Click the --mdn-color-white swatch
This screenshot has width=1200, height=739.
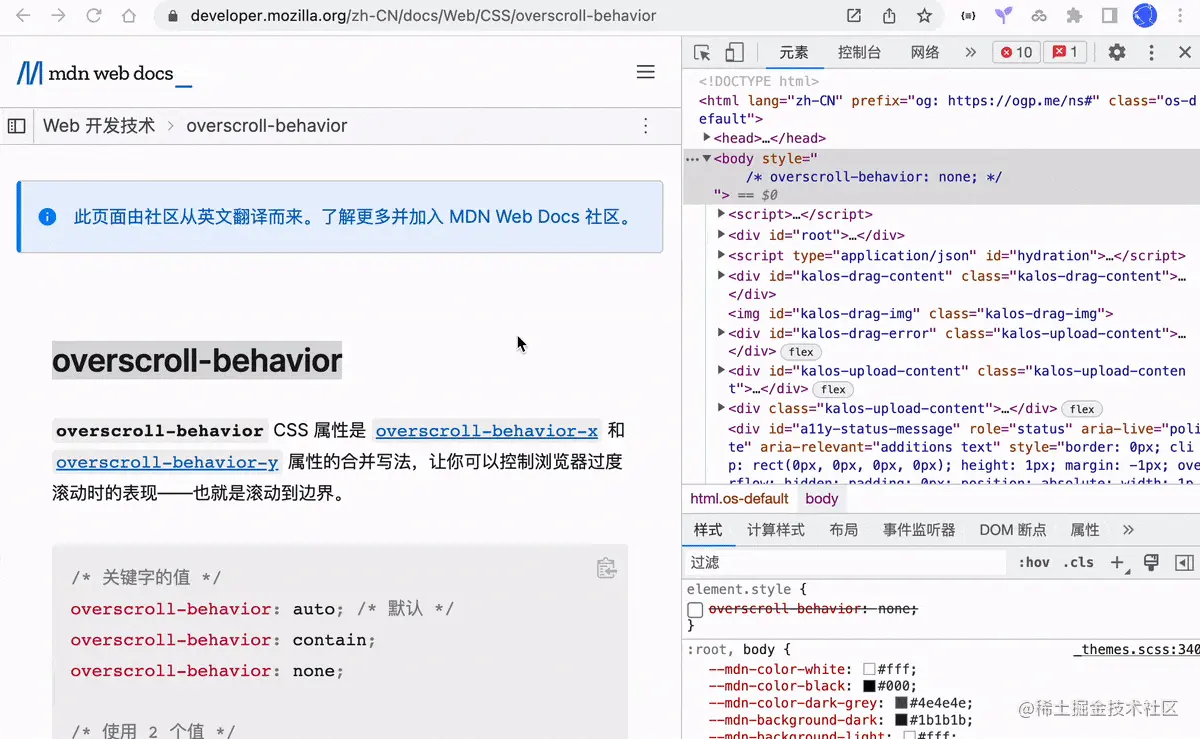(869, 670)
